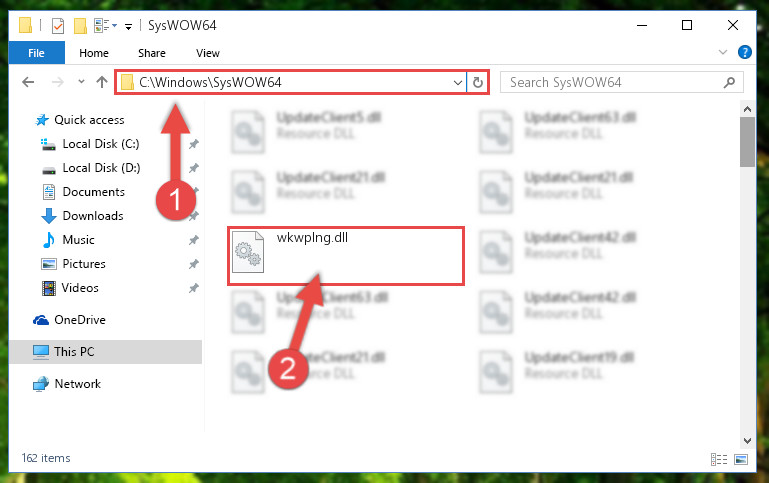
Task: Click the Properties icon in Quick Access Toolbar
Action: (x=57, y=25)
